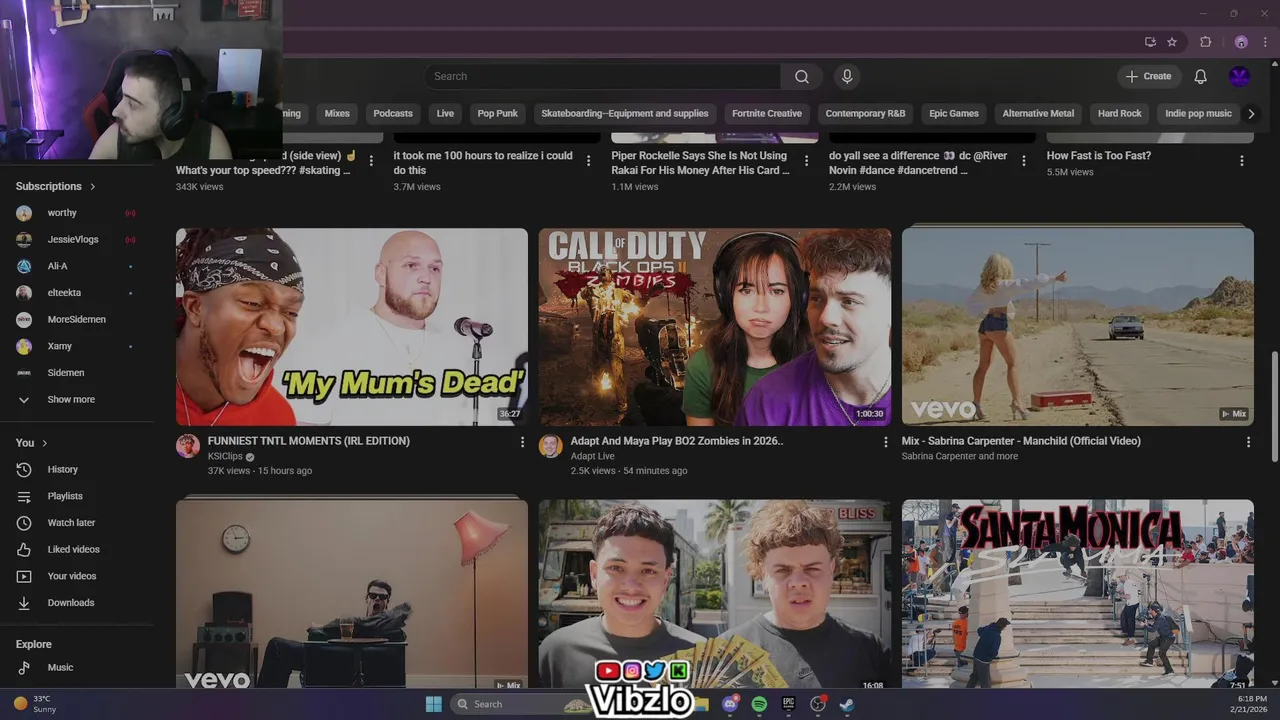
Task: Open the KSIClips channel link
Action: (x=225, y=456)
